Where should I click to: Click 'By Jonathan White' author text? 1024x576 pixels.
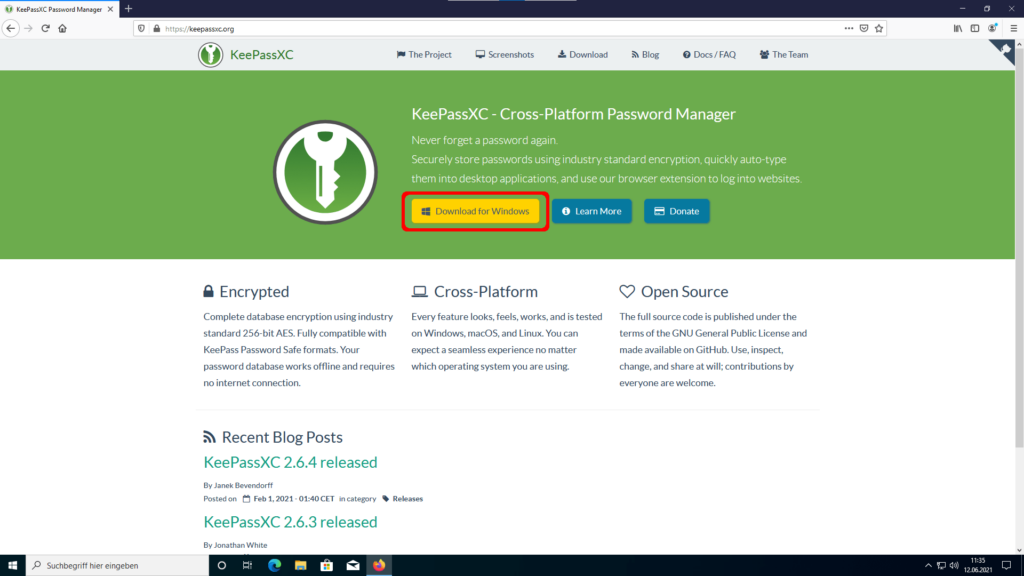pyautogui.click(x=235, y=545)
